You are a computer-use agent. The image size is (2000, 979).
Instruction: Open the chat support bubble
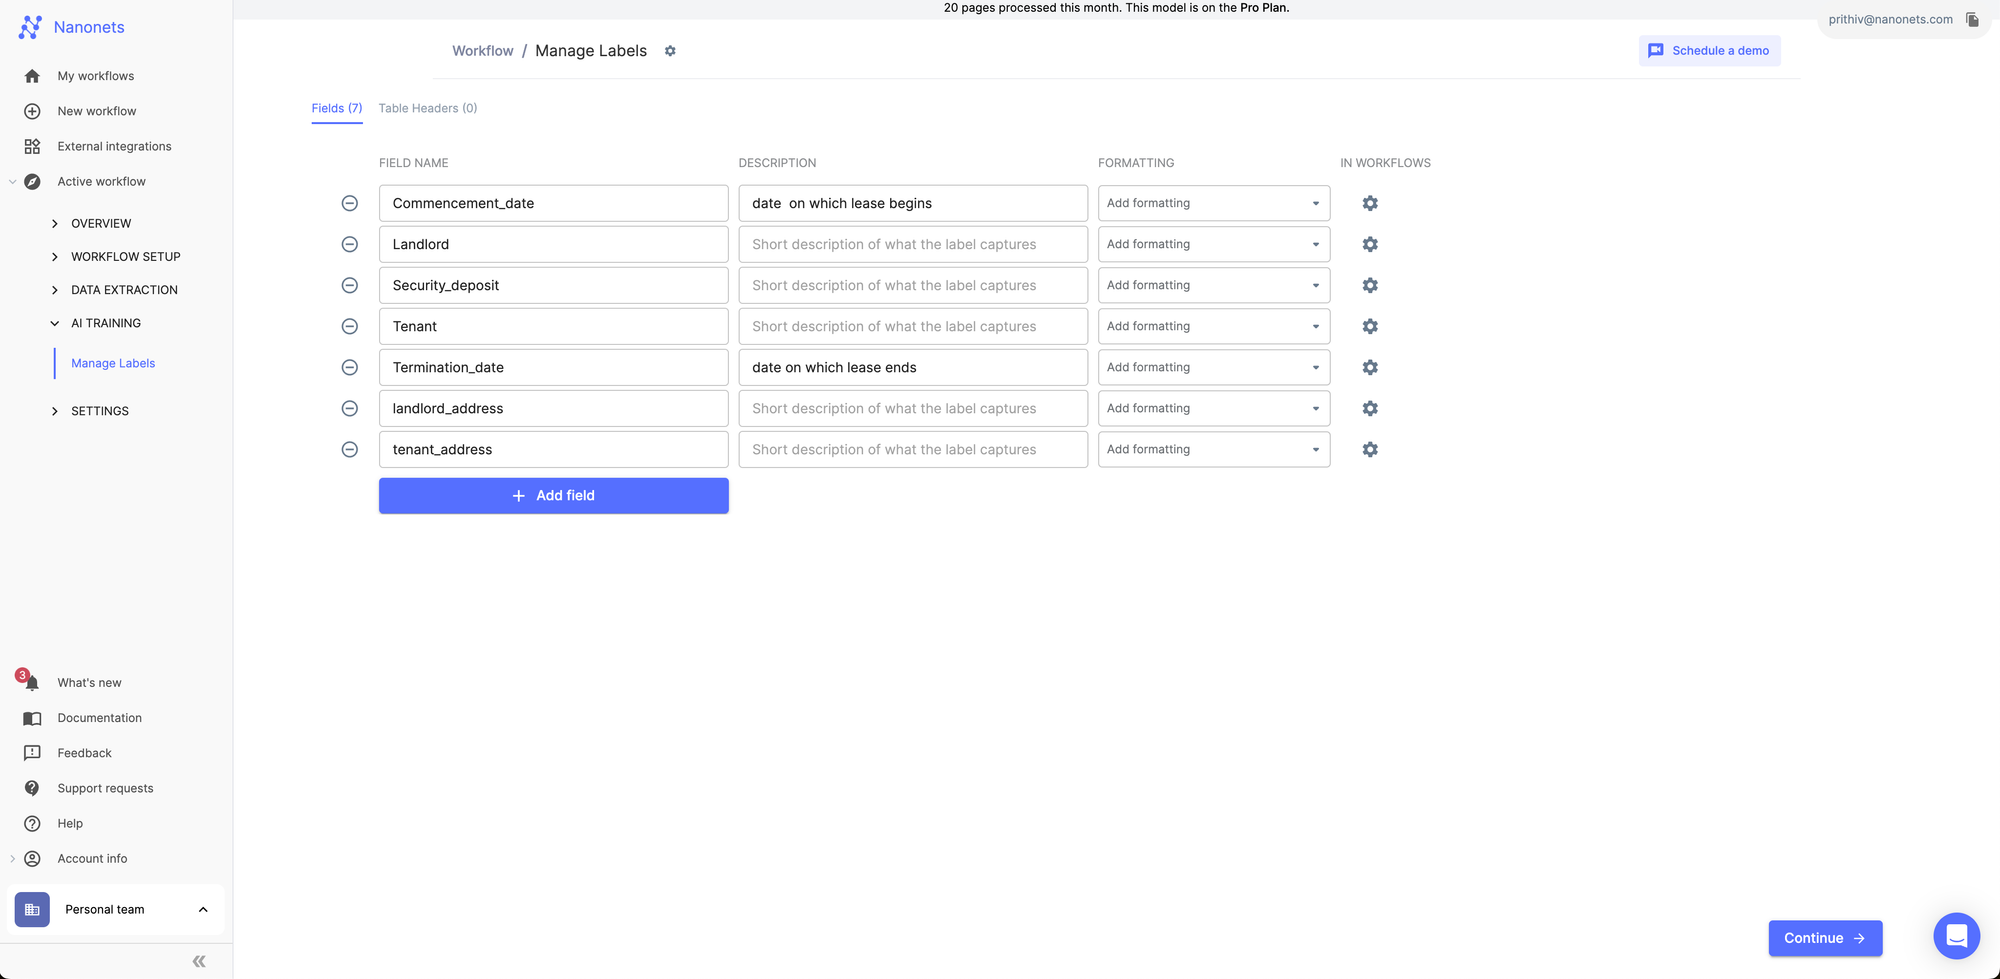1956,936
